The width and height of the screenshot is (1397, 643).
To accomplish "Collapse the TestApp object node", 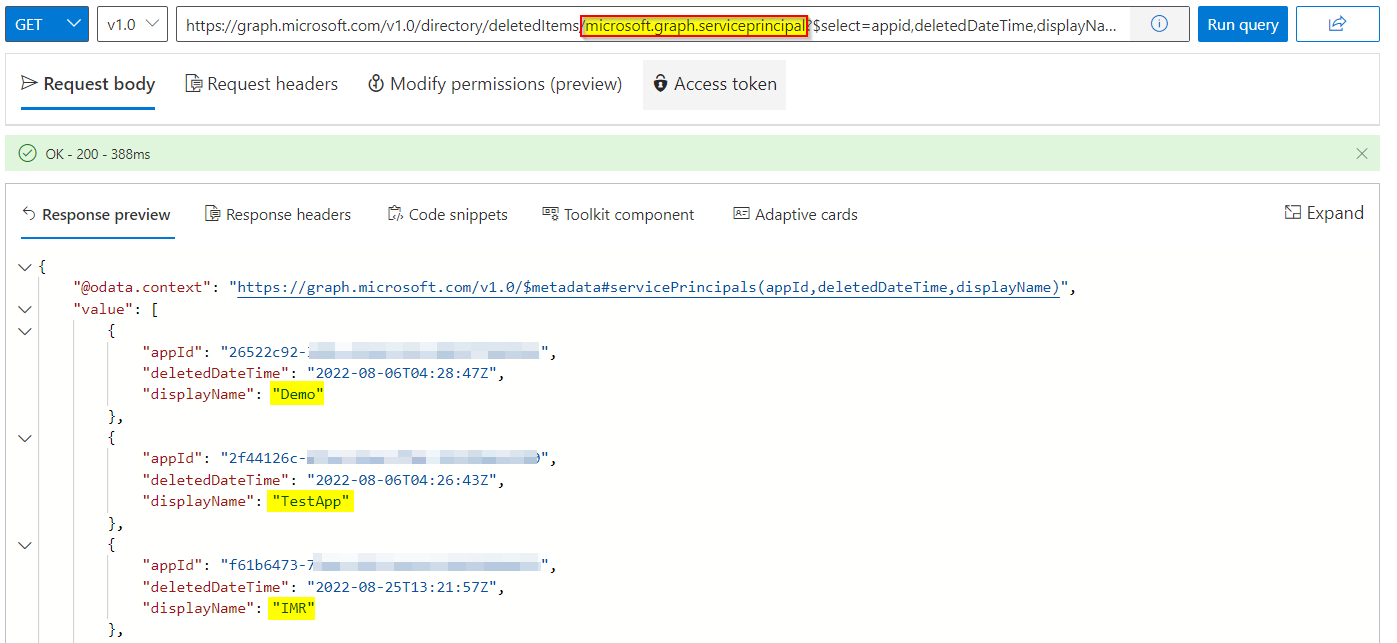I will coord(25,438).
